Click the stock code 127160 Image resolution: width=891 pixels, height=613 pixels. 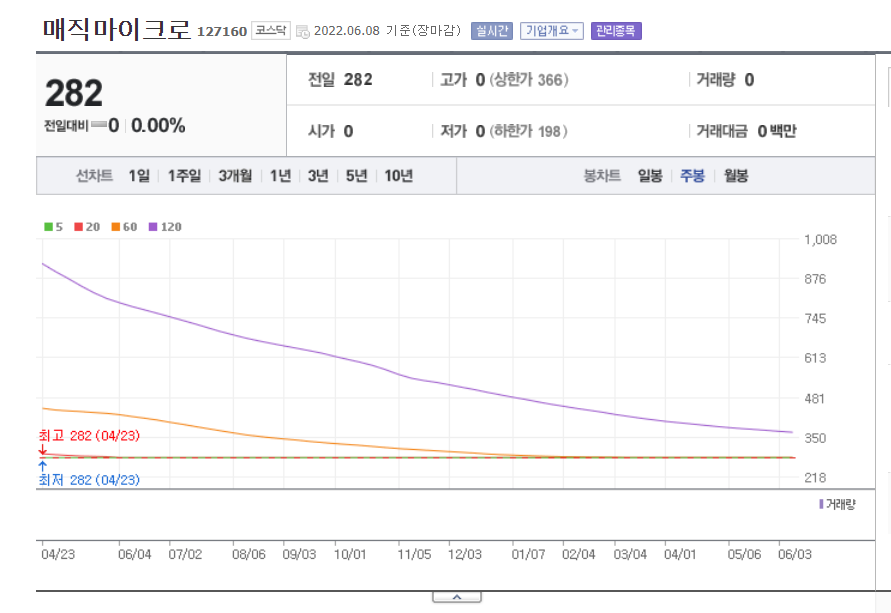(x=222, y=31)
